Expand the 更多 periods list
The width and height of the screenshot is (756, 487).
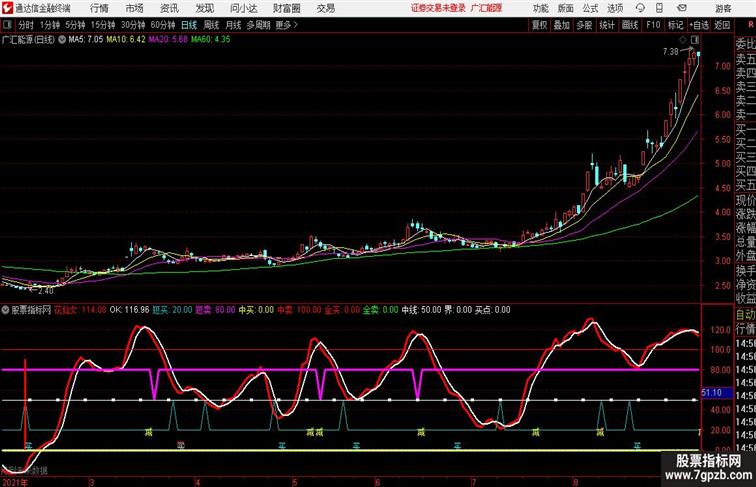click(x=286, y=25)
